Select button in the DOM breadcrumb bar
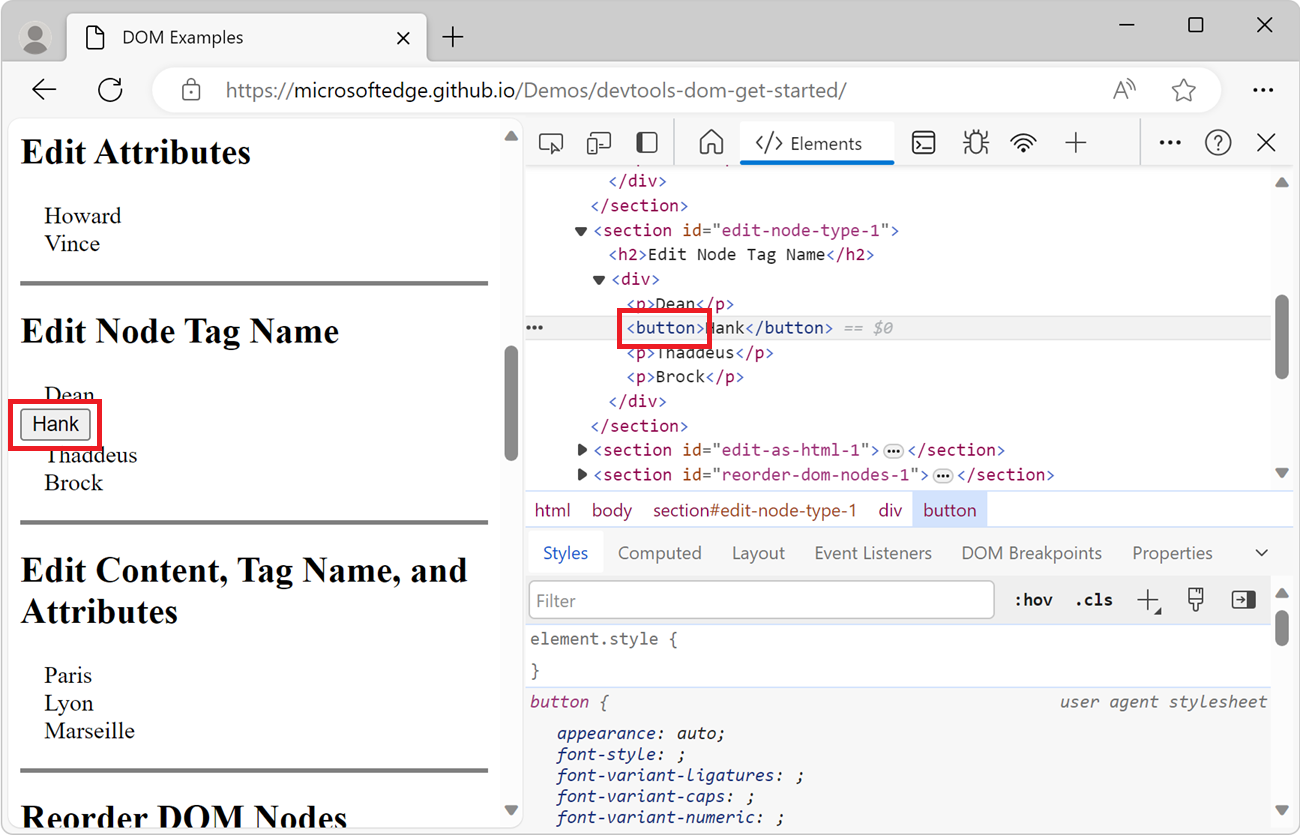This screenshot has width=1300, height=835. (949, 510)
